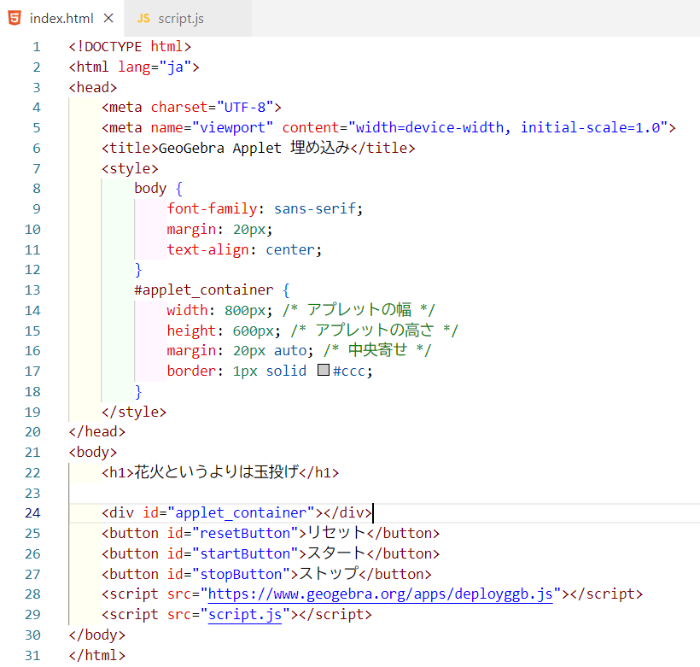Click the closing </body> tag

[97, 635]
